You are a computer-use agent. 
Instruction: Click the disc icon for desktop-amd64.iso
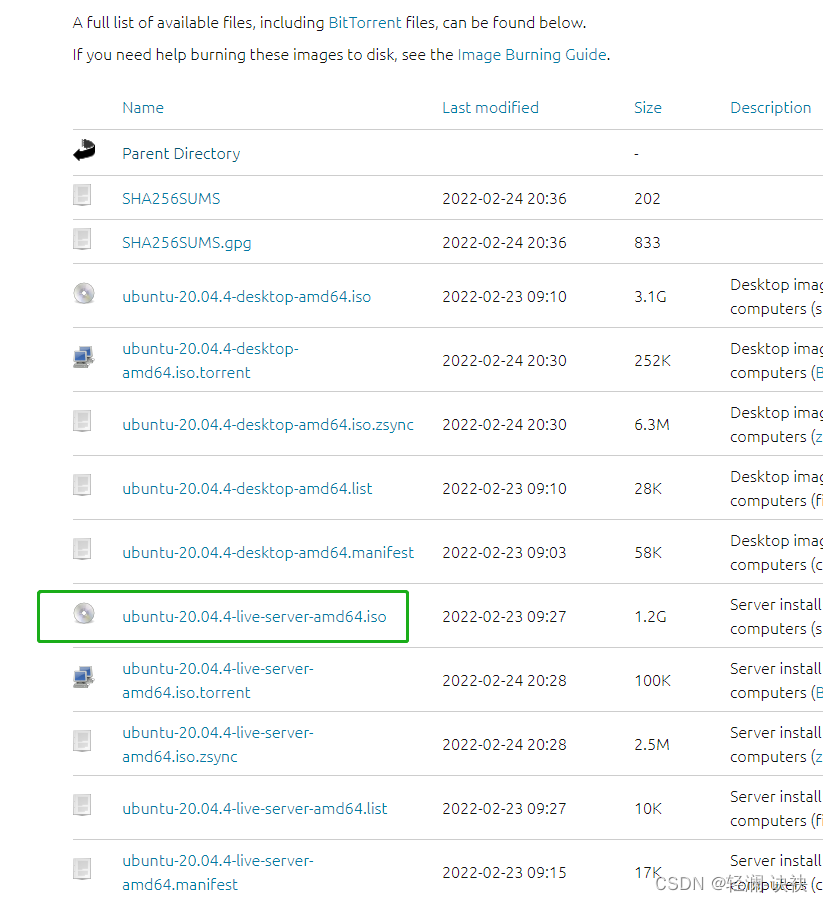click(x=84, y=293)
